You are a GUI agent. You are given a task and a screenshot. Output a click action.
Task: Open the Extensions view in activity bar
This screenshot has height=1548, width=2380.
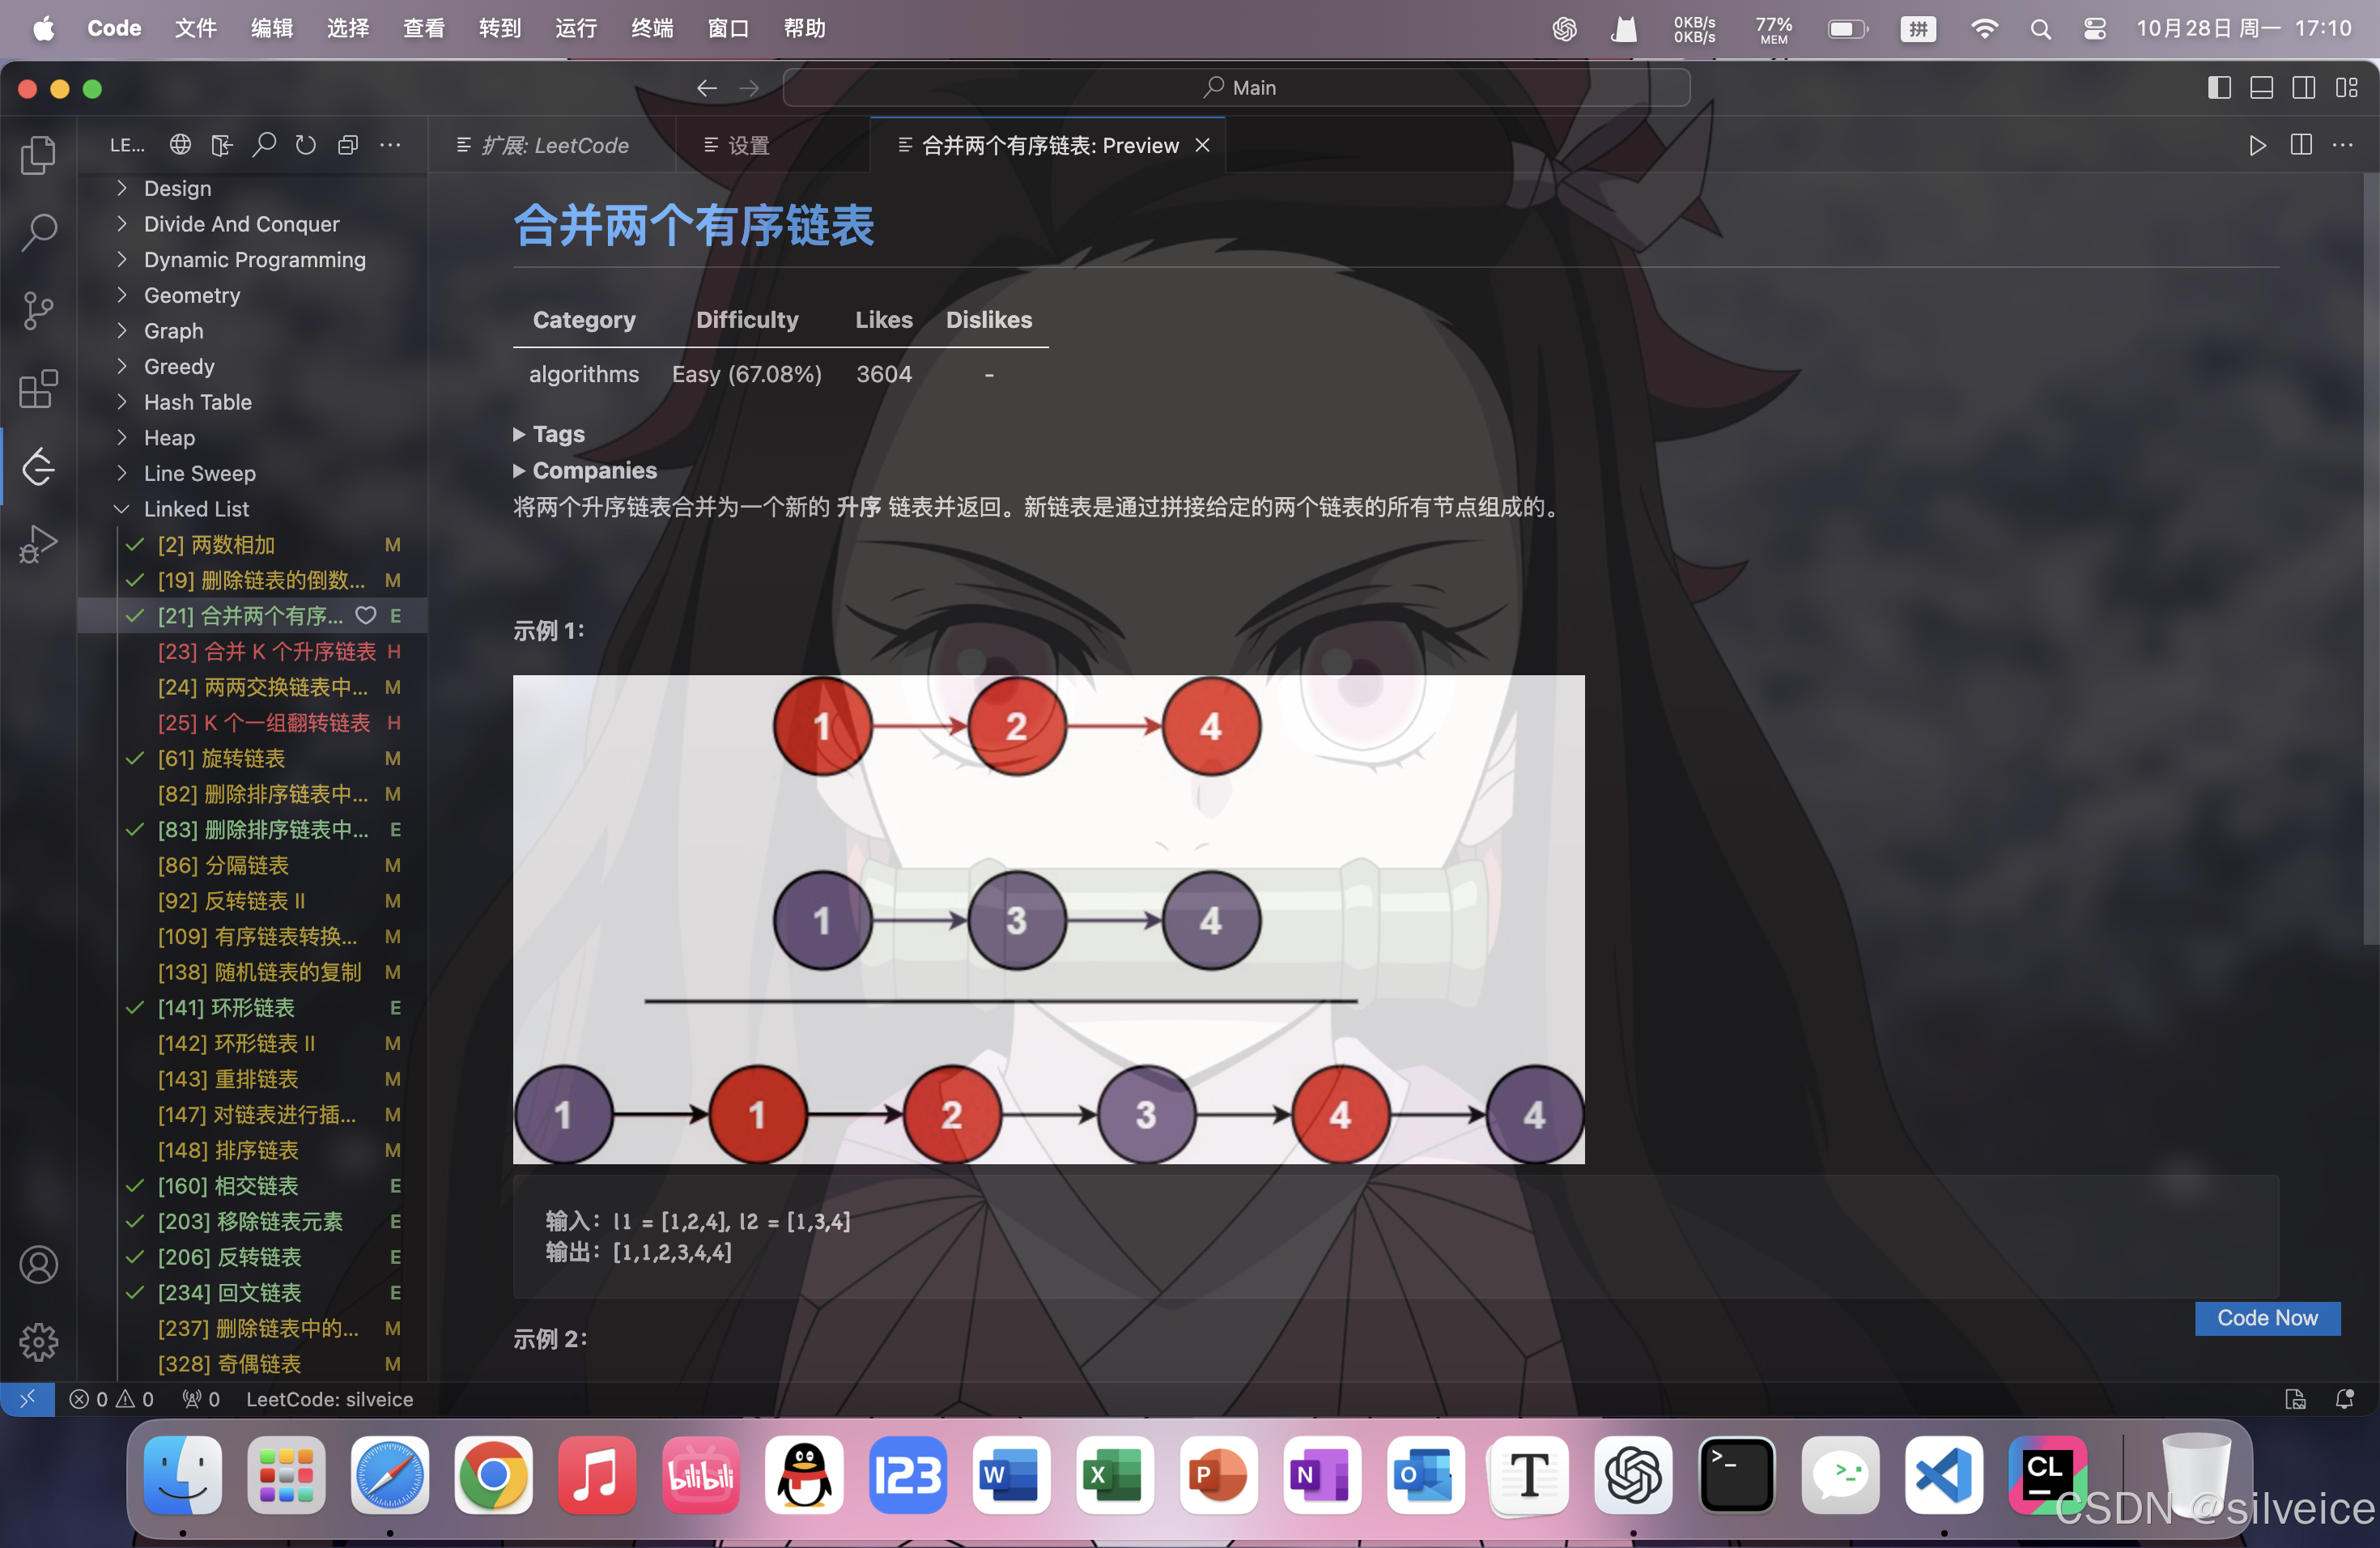[38, 388]
